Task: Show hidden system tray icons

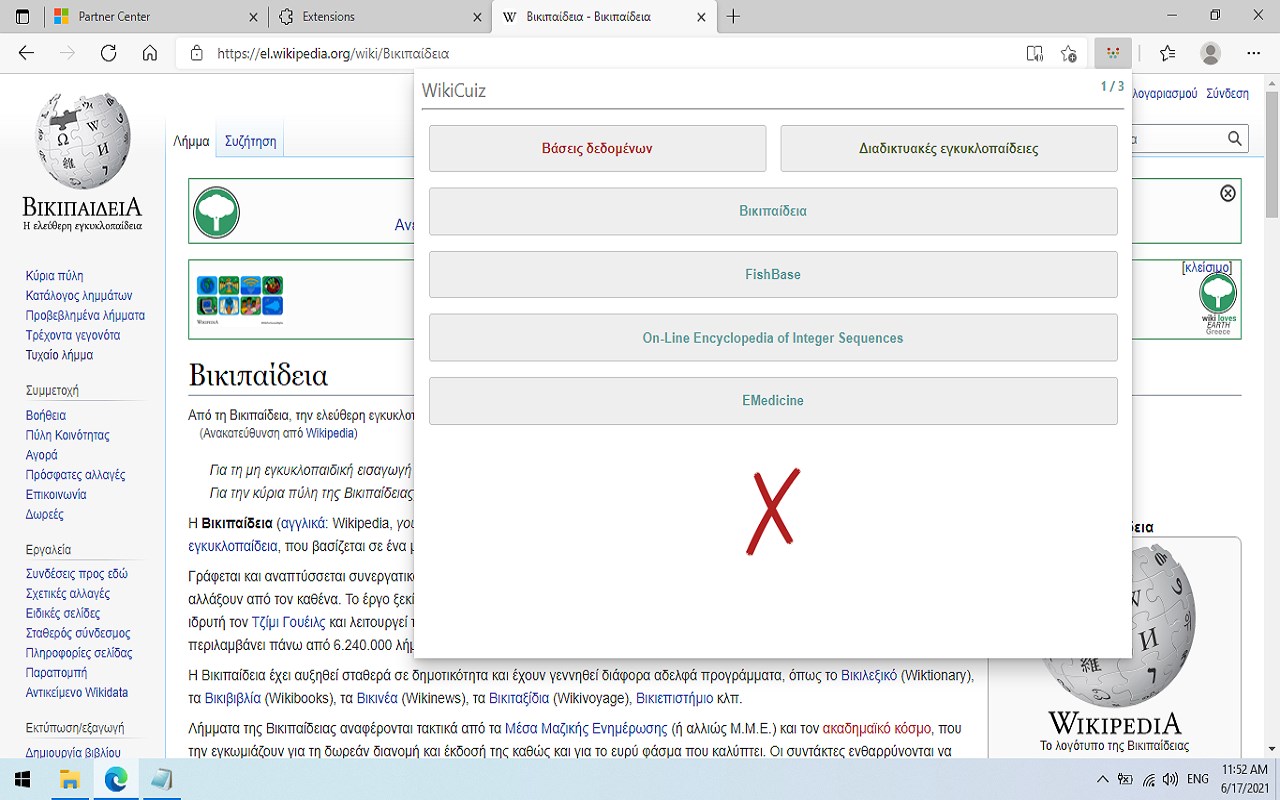Action: [1102, 779]
